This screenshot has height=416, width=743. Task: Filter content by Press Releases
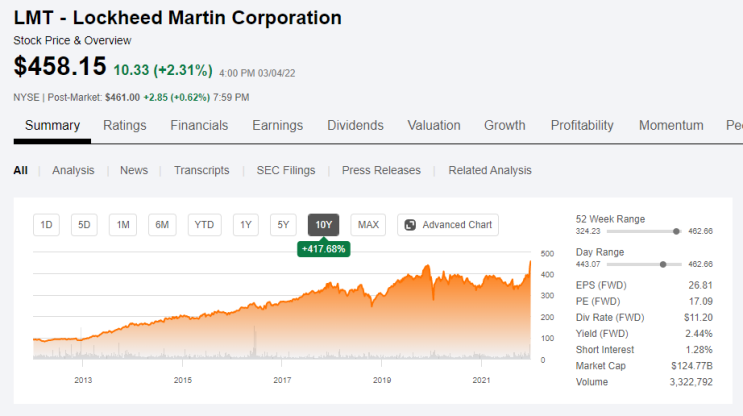pos(381,171)
